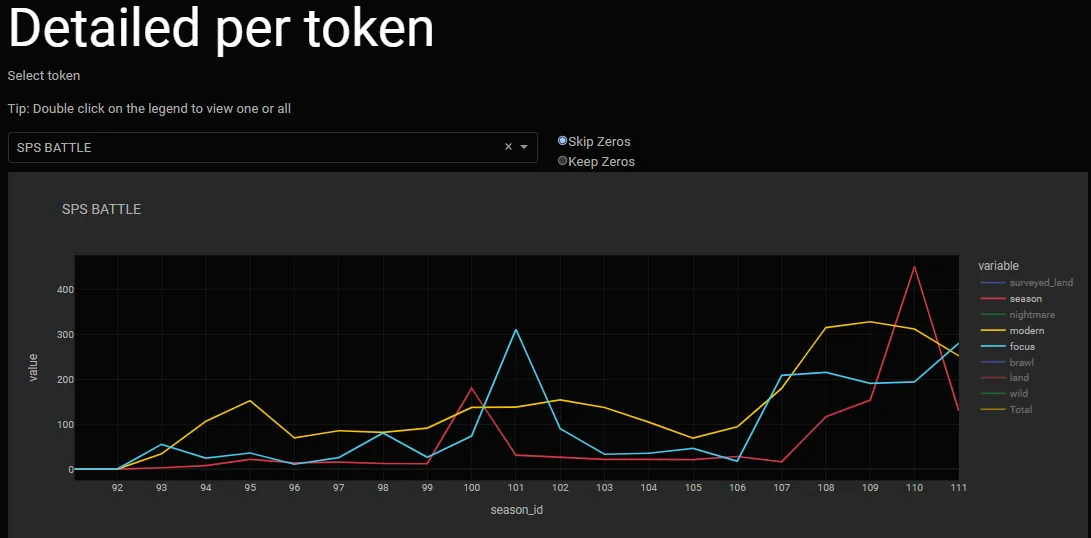This screenshot has height=538, width=1091.
Task: Select the Skip Zeros radio button
Action: tap(562, 141)
